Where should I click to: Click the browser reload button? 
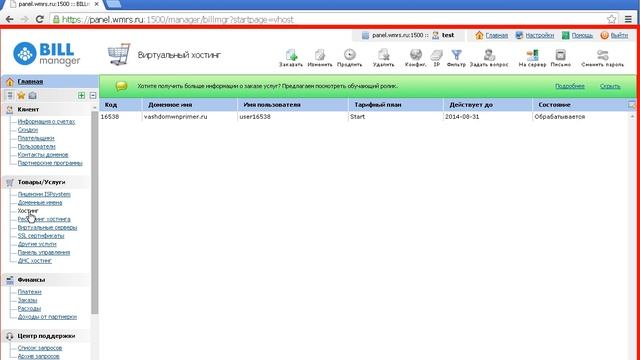[40, 19]
